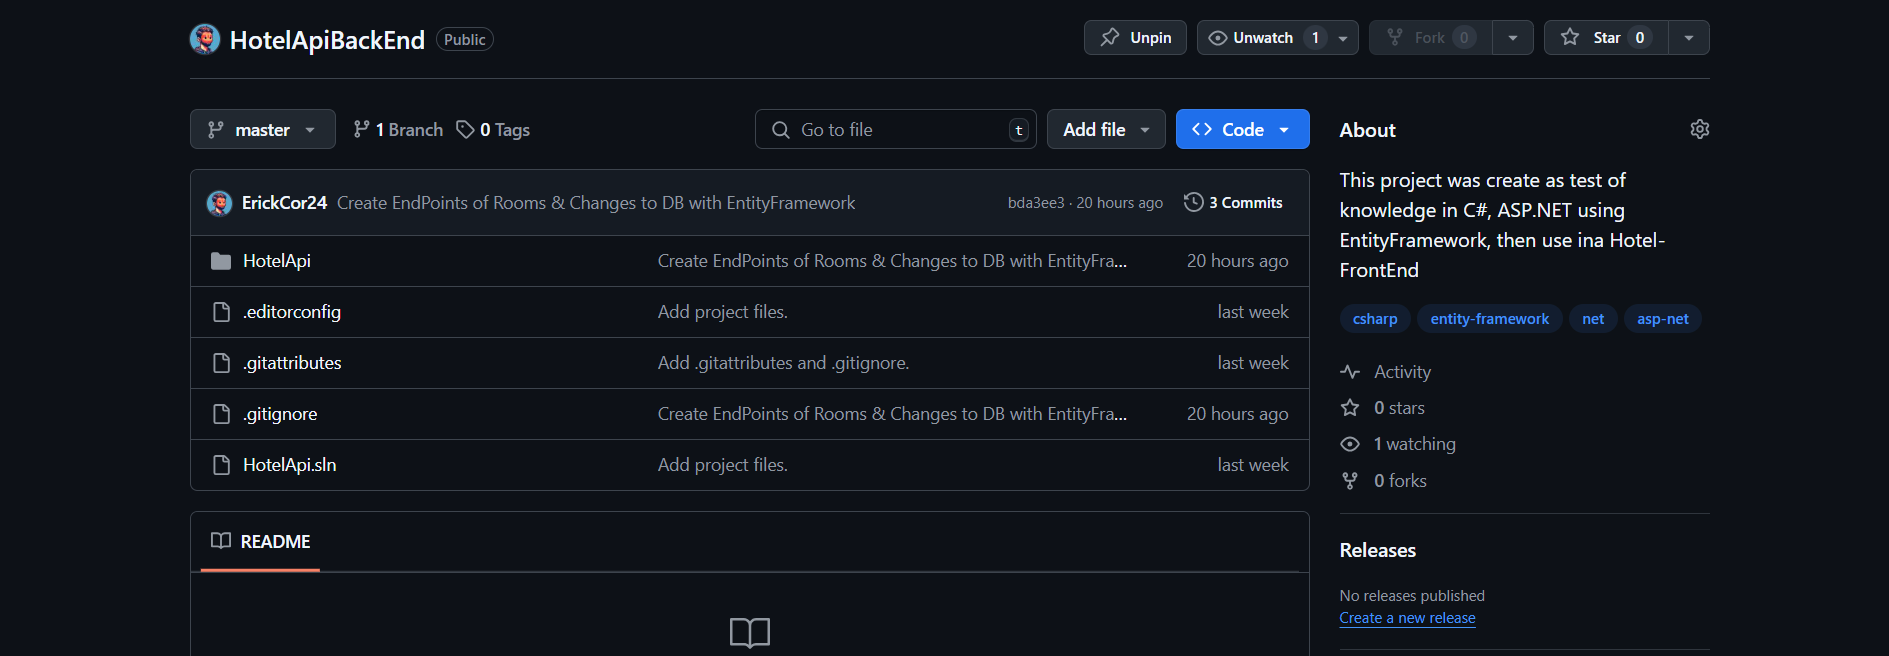Open the About settings gear icon

(x=1699, y=129)
